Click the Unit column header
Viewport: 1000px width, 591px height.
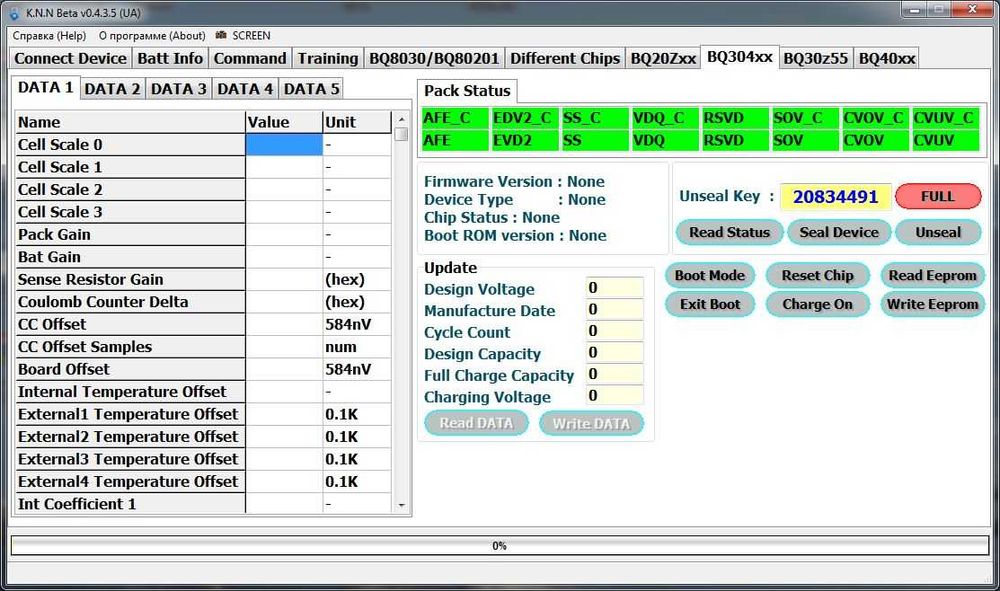[357, 122]
